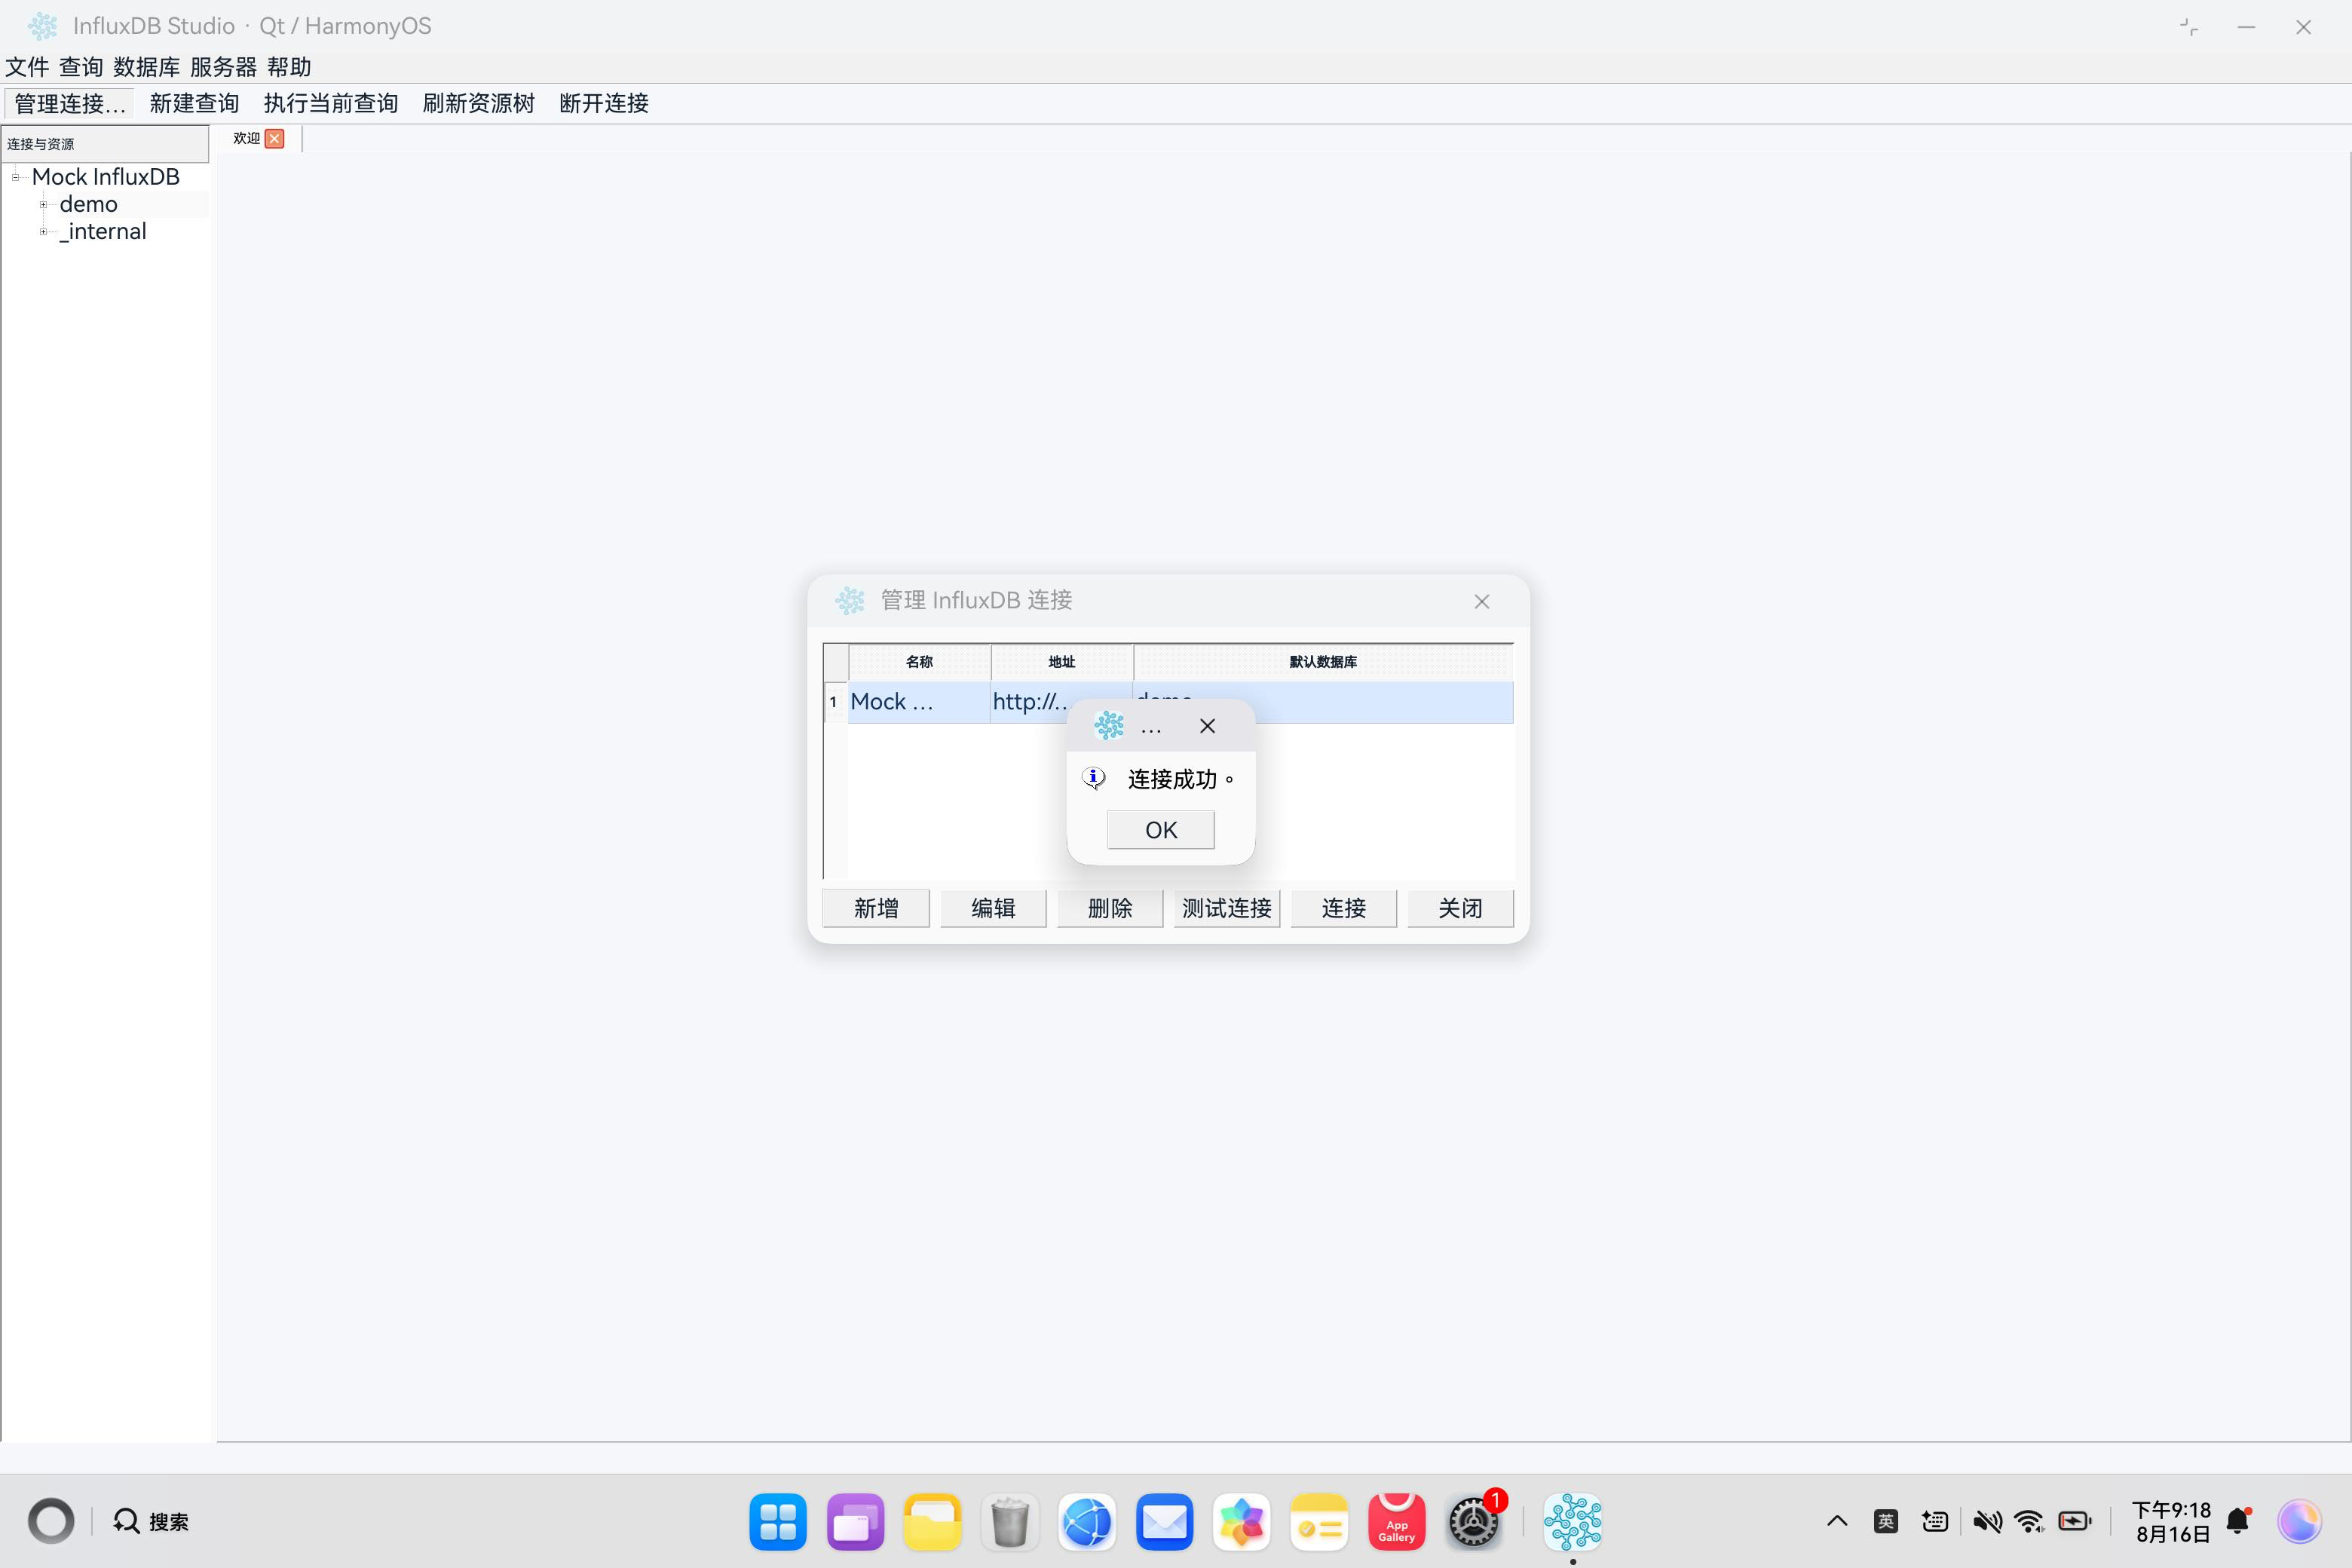The width and height of the screenshot is (2352, 1568).
Task: Open the purple multi-window app in dock
Action: [855, 1522]
